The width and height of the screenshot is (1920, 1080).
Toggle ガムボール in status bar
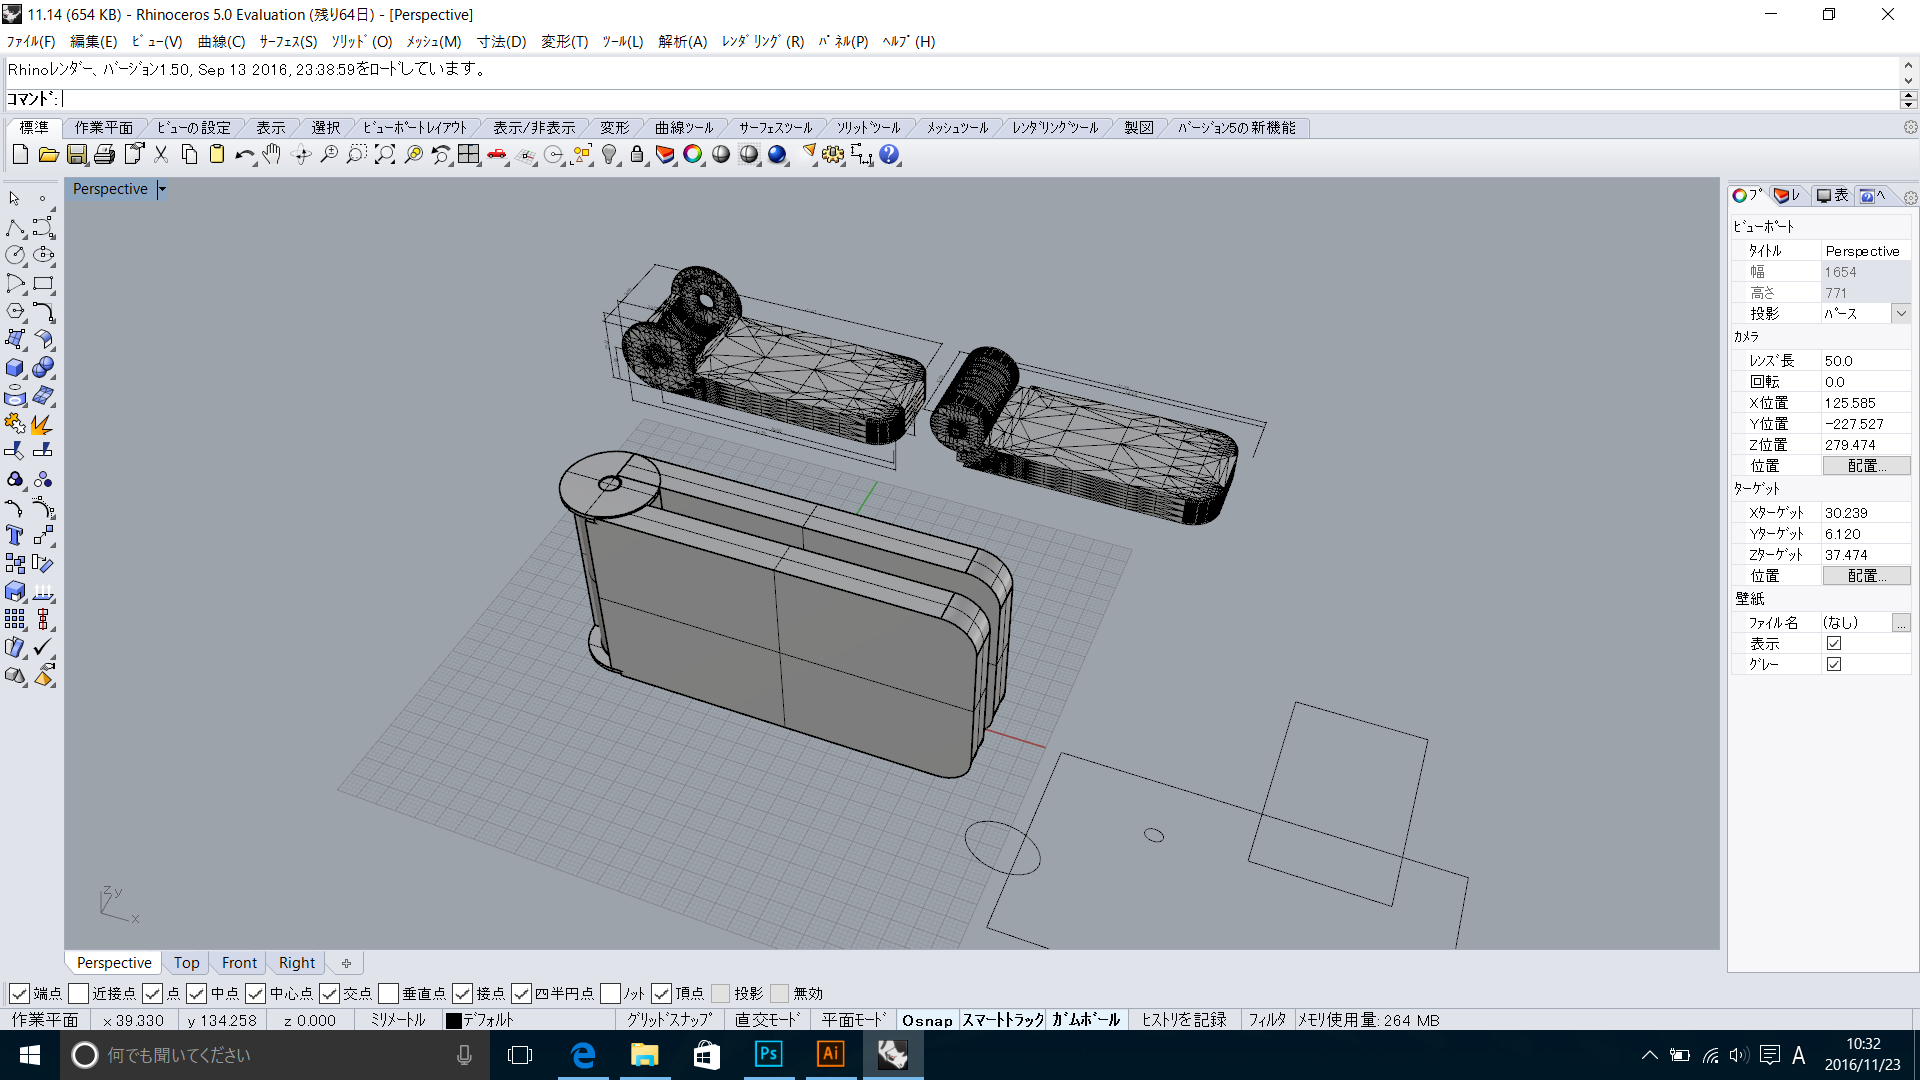(x=1086, y=1020)
